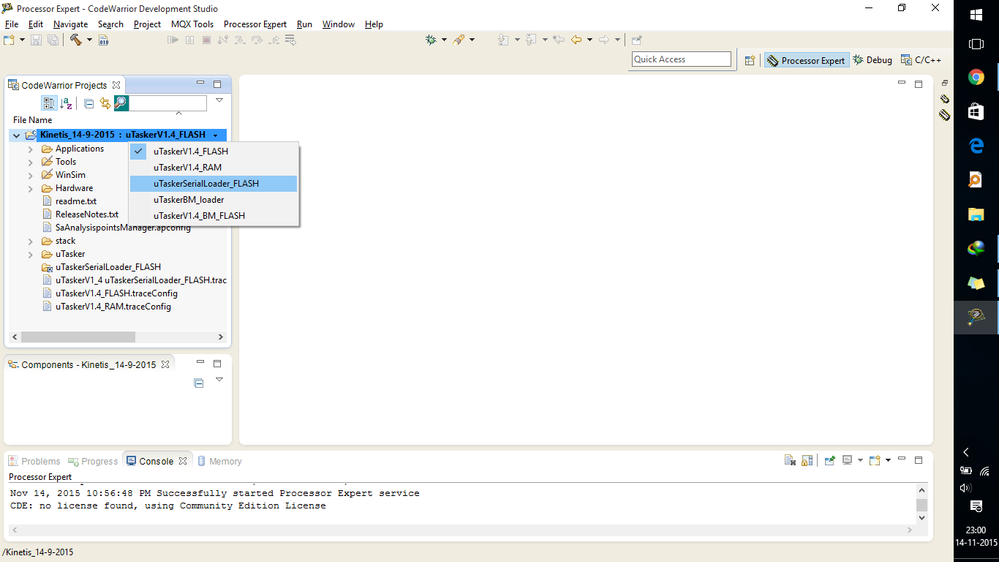Collapse all in CodeWarrior Projects panel
Viewport: 999px width, 562px height.
tap(89, 103)
